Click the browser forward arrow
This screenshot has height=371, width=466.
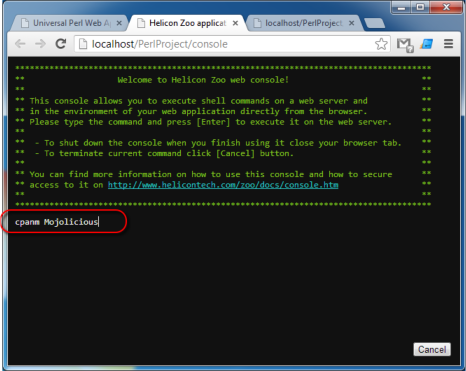(40, 44)
